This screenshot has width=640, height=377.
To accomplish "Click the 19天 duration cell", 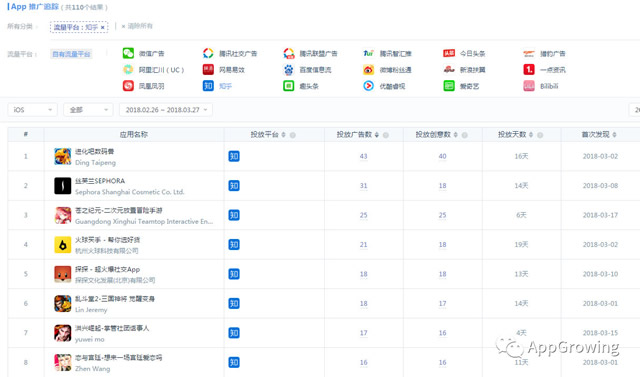I will (521, 244).
